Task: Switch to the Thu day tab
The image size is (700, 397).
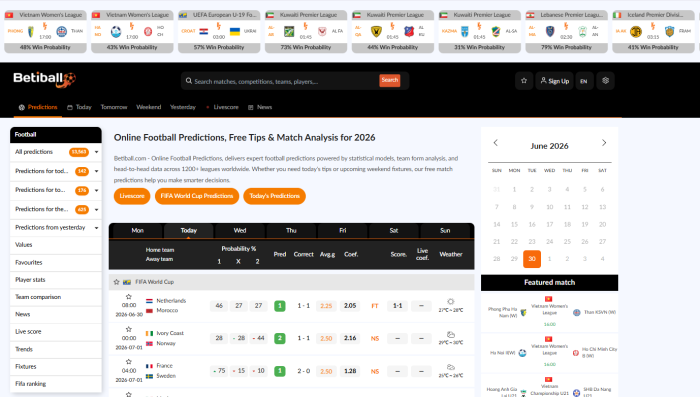Action: click(x=291, y=230)
